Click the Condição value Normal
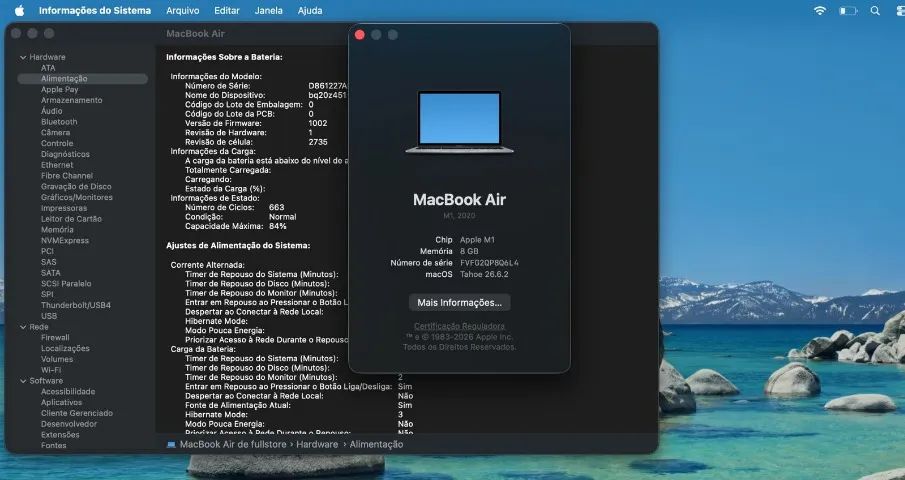 (282, 217)
